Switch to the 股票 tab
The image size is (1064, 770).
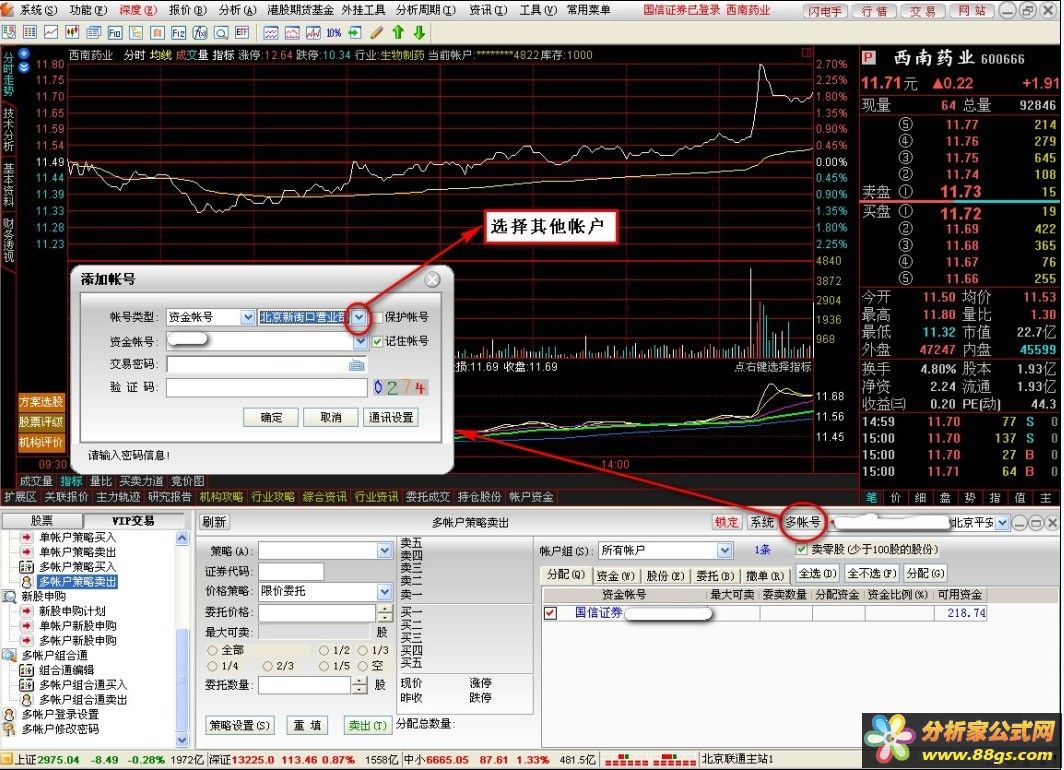click(x=41, y=520)
